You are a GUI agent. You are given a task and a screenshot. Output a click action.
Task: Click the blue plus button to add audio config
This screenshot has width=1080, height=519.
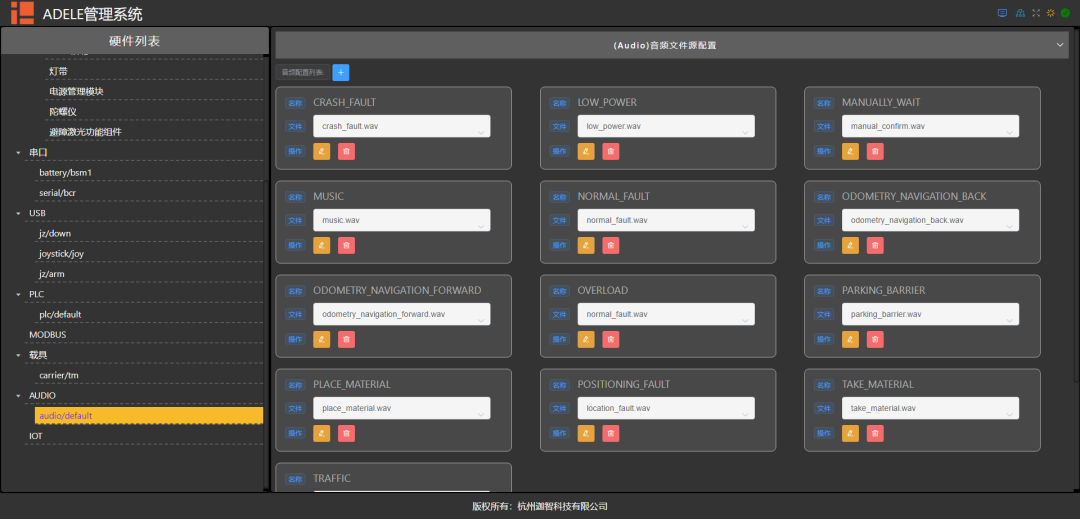coord(340,72)
